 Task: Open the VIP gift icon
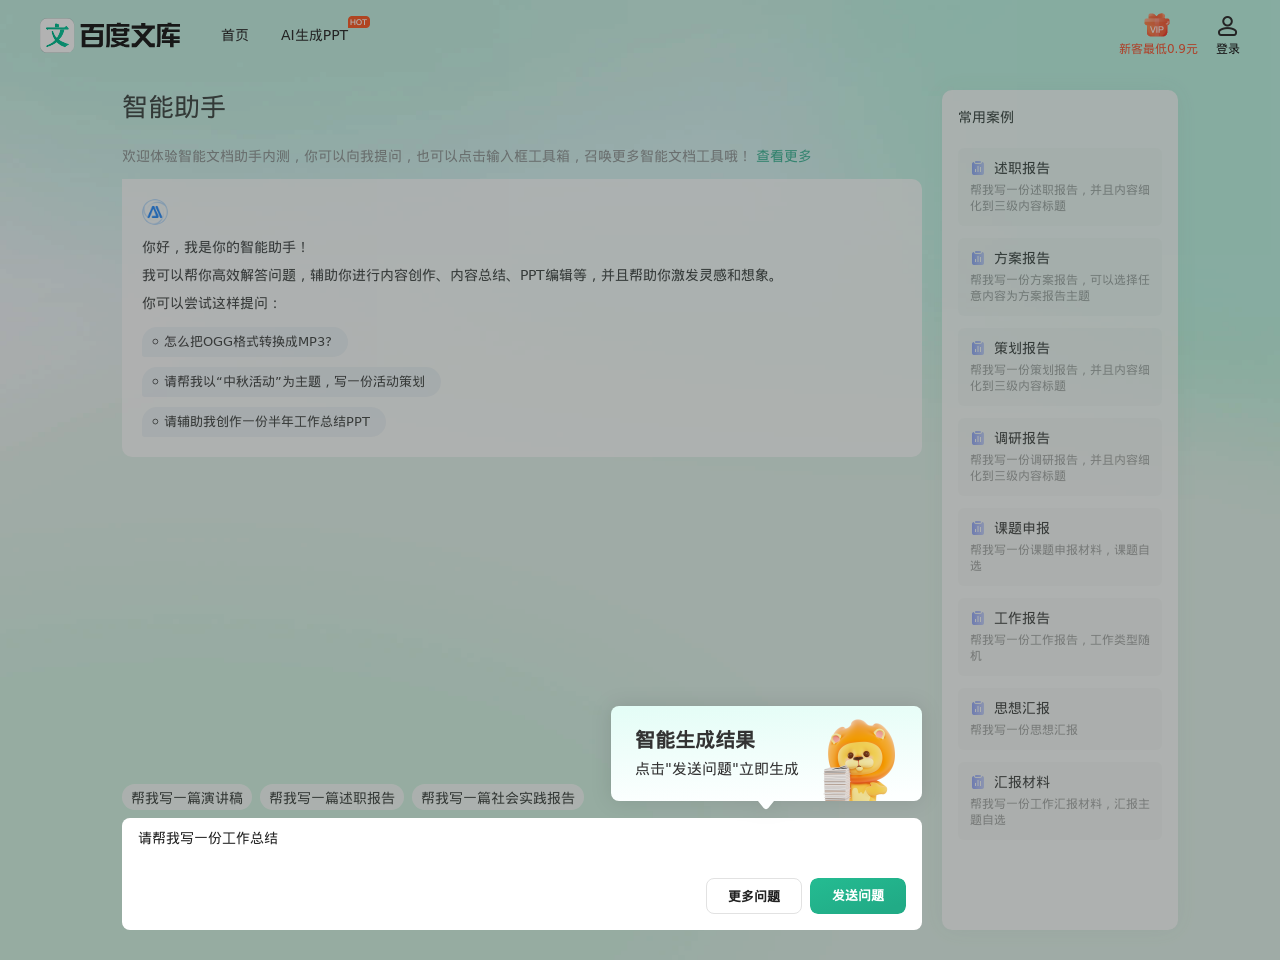pos(1157,25)
